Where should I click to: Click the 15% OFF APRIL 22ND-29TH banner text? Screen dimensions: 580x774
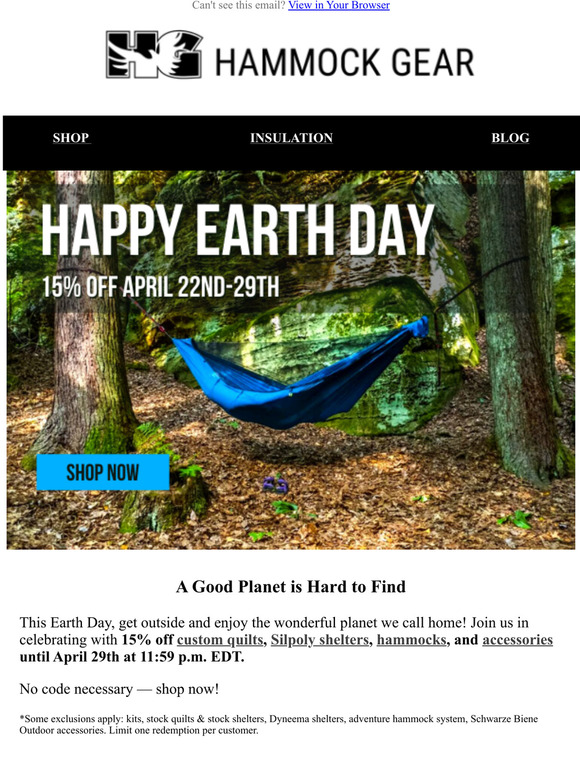coord(160,287)
